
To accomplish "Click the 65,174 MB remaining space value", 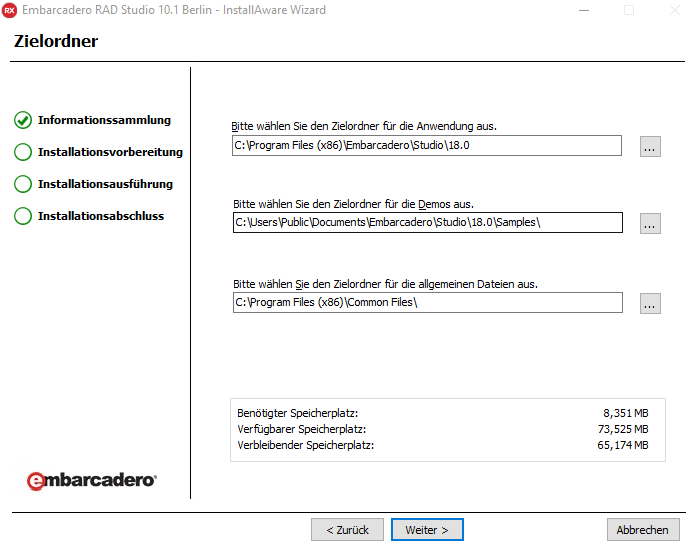I will pyautogui.click(x=623, y=445).
